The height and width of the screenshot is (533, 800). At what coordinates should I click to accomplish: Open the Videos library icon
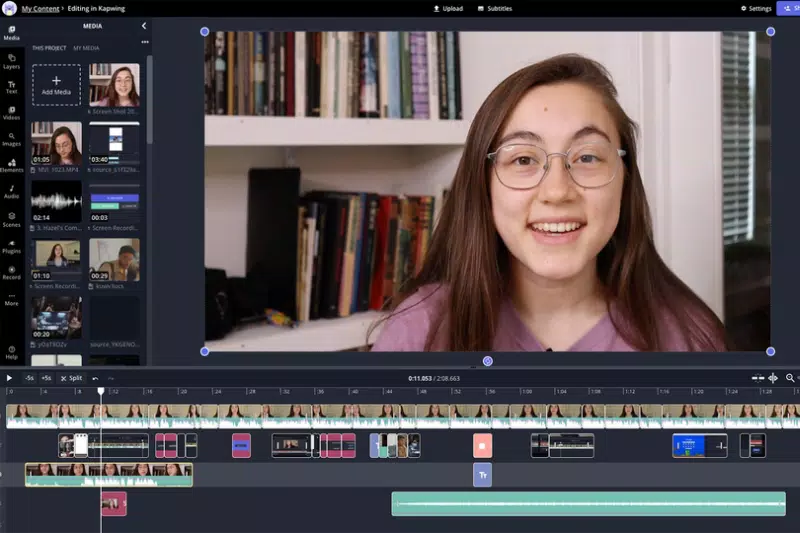(x=11, y=114)
